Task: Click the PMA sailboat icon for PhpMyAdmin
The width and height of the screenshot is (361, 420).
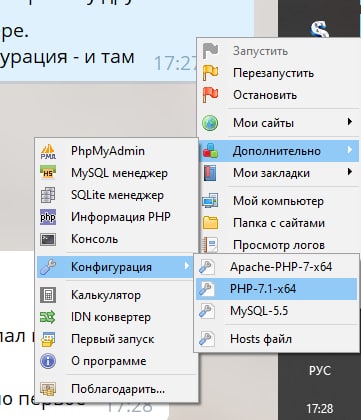Action: coord(48,151)
